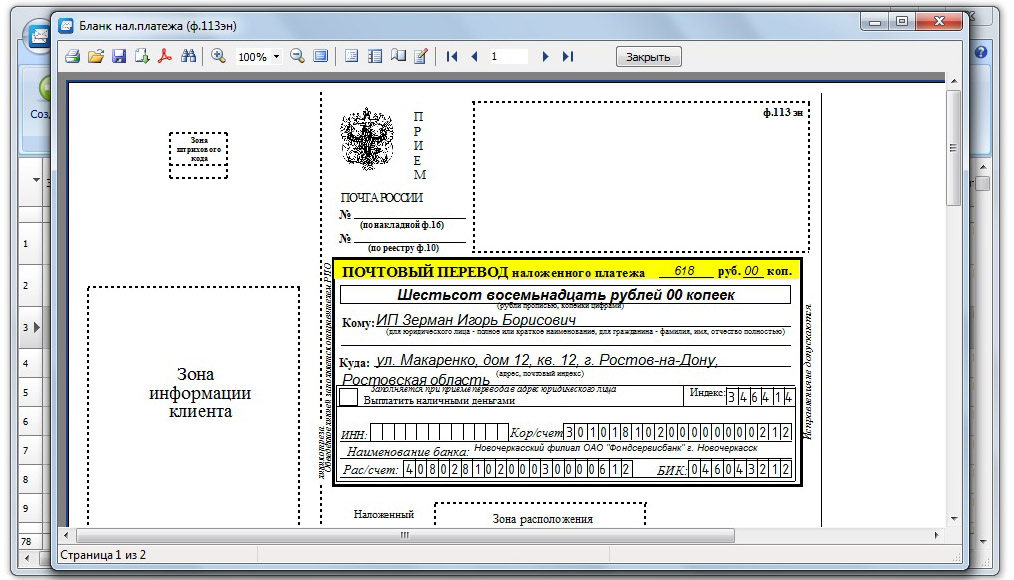The width and height of the screenshot is (1014, 580).
Task: Edit the page with the pencil icon
Action: click(x=420, y=56)
